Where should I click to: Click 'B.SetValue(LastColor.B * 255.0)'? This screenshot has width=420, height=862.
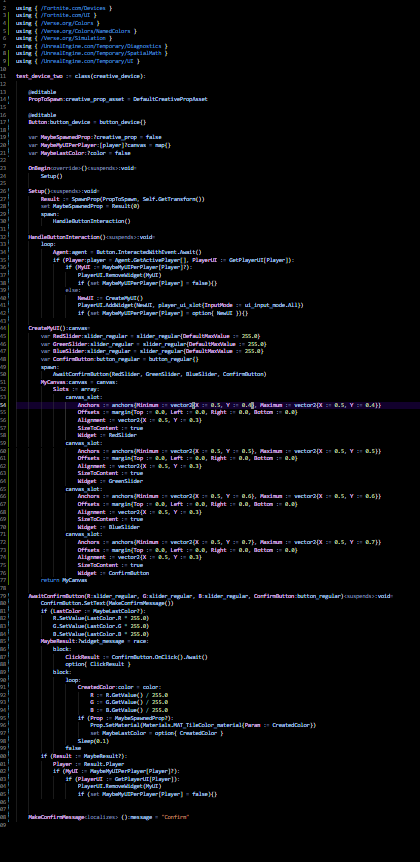tap(101, 634)
